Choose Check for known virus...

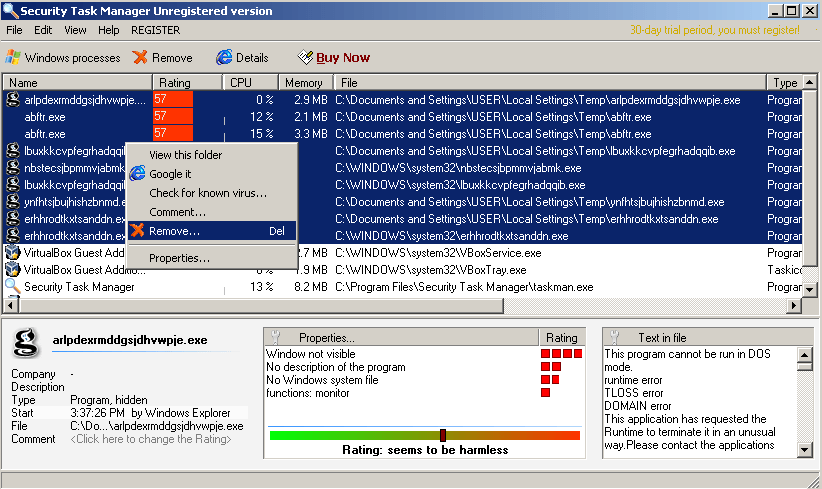pyautogui.click(x=212, y=193)
